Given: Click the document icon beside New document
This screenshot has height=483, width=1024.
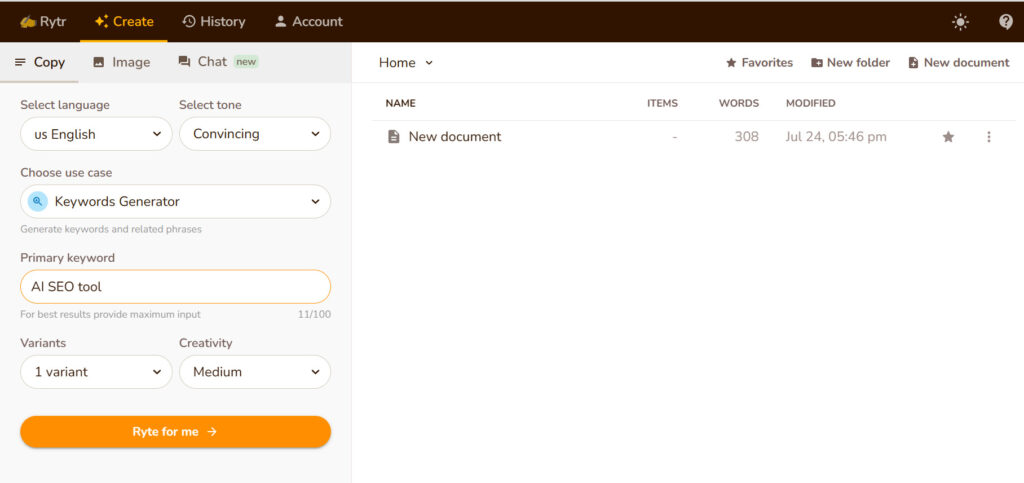Looking at the screenshot, I should pyautogui.click(x=393, y=137).
